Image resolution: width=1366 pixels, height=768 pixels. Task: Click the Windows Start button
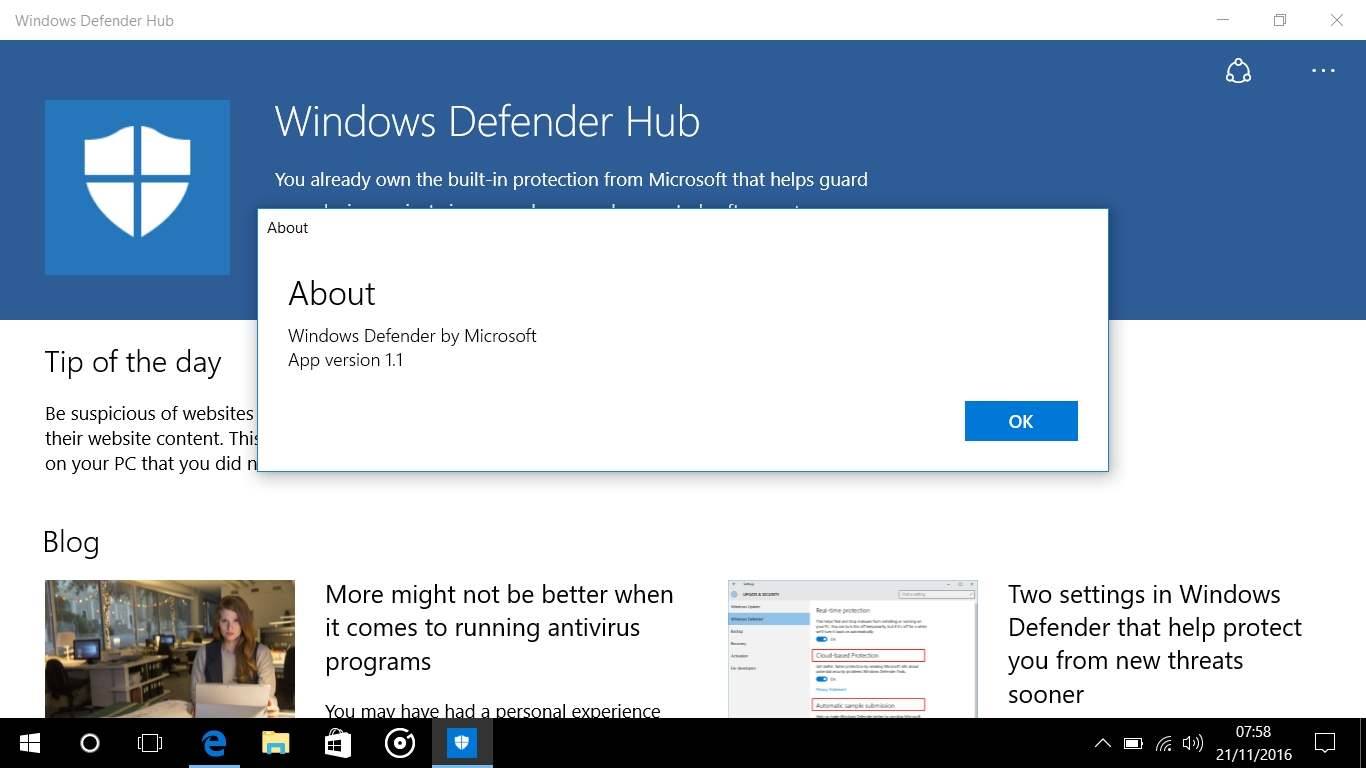[x=29, y=743]
